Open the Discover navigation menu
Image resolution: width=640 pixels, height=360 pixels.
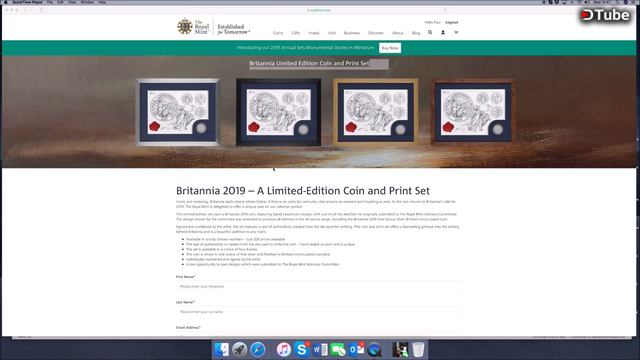click(x=376, y=33)
